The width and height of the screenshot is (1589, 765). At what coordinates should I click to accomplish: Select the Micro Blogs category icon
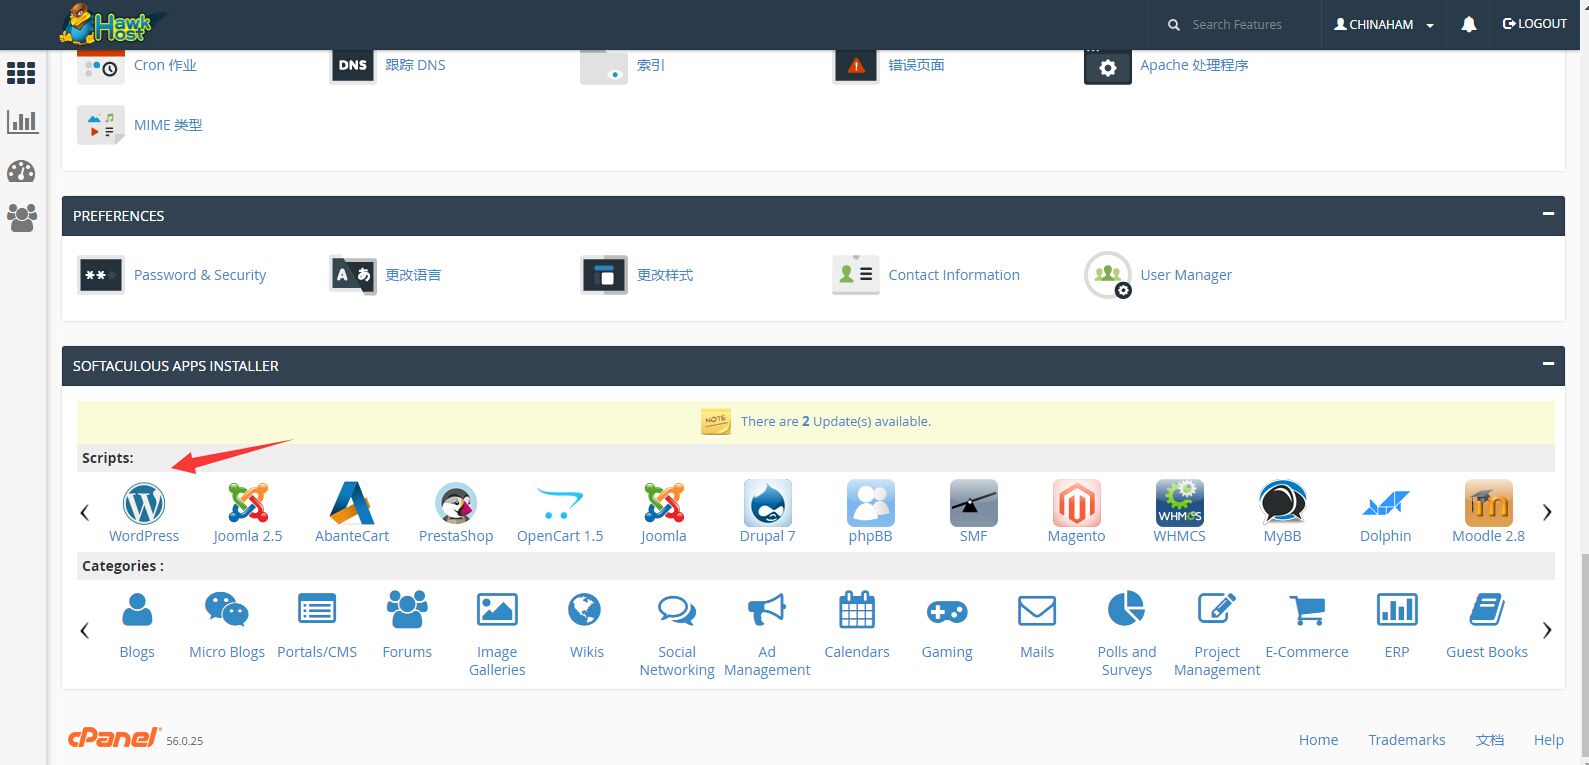pyautogui.click(x=227, y=609)
